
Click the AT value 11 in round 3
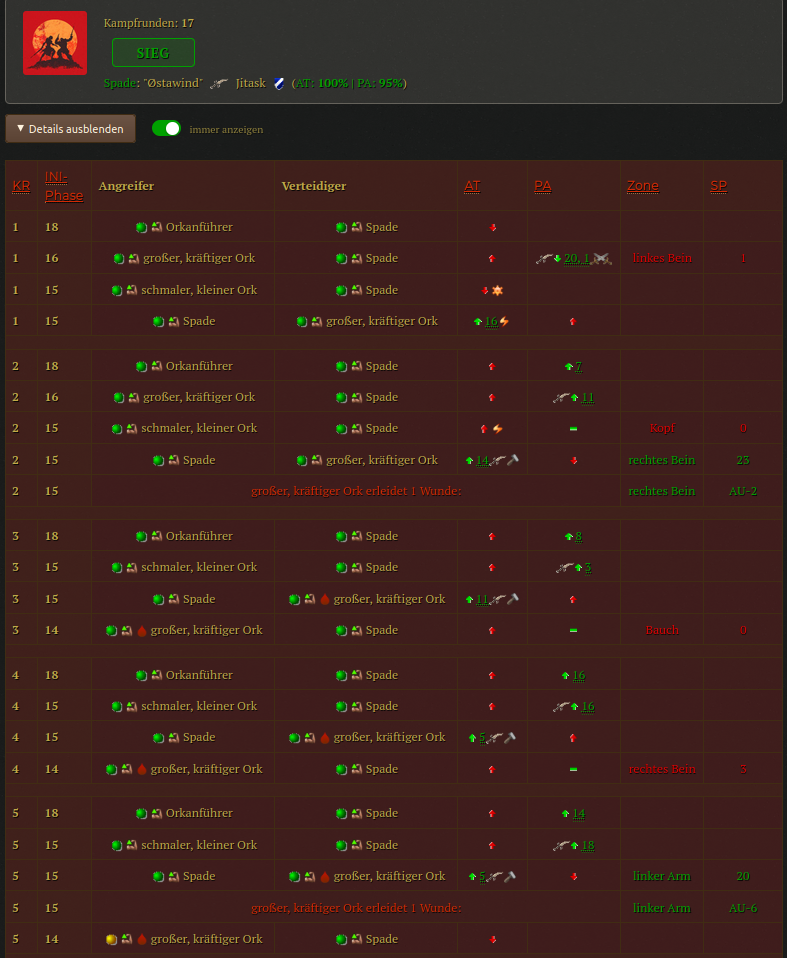(x=483, y=599)
